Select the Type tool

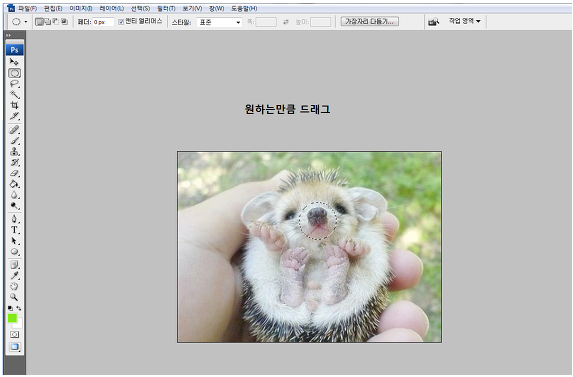tap(14, 230)
